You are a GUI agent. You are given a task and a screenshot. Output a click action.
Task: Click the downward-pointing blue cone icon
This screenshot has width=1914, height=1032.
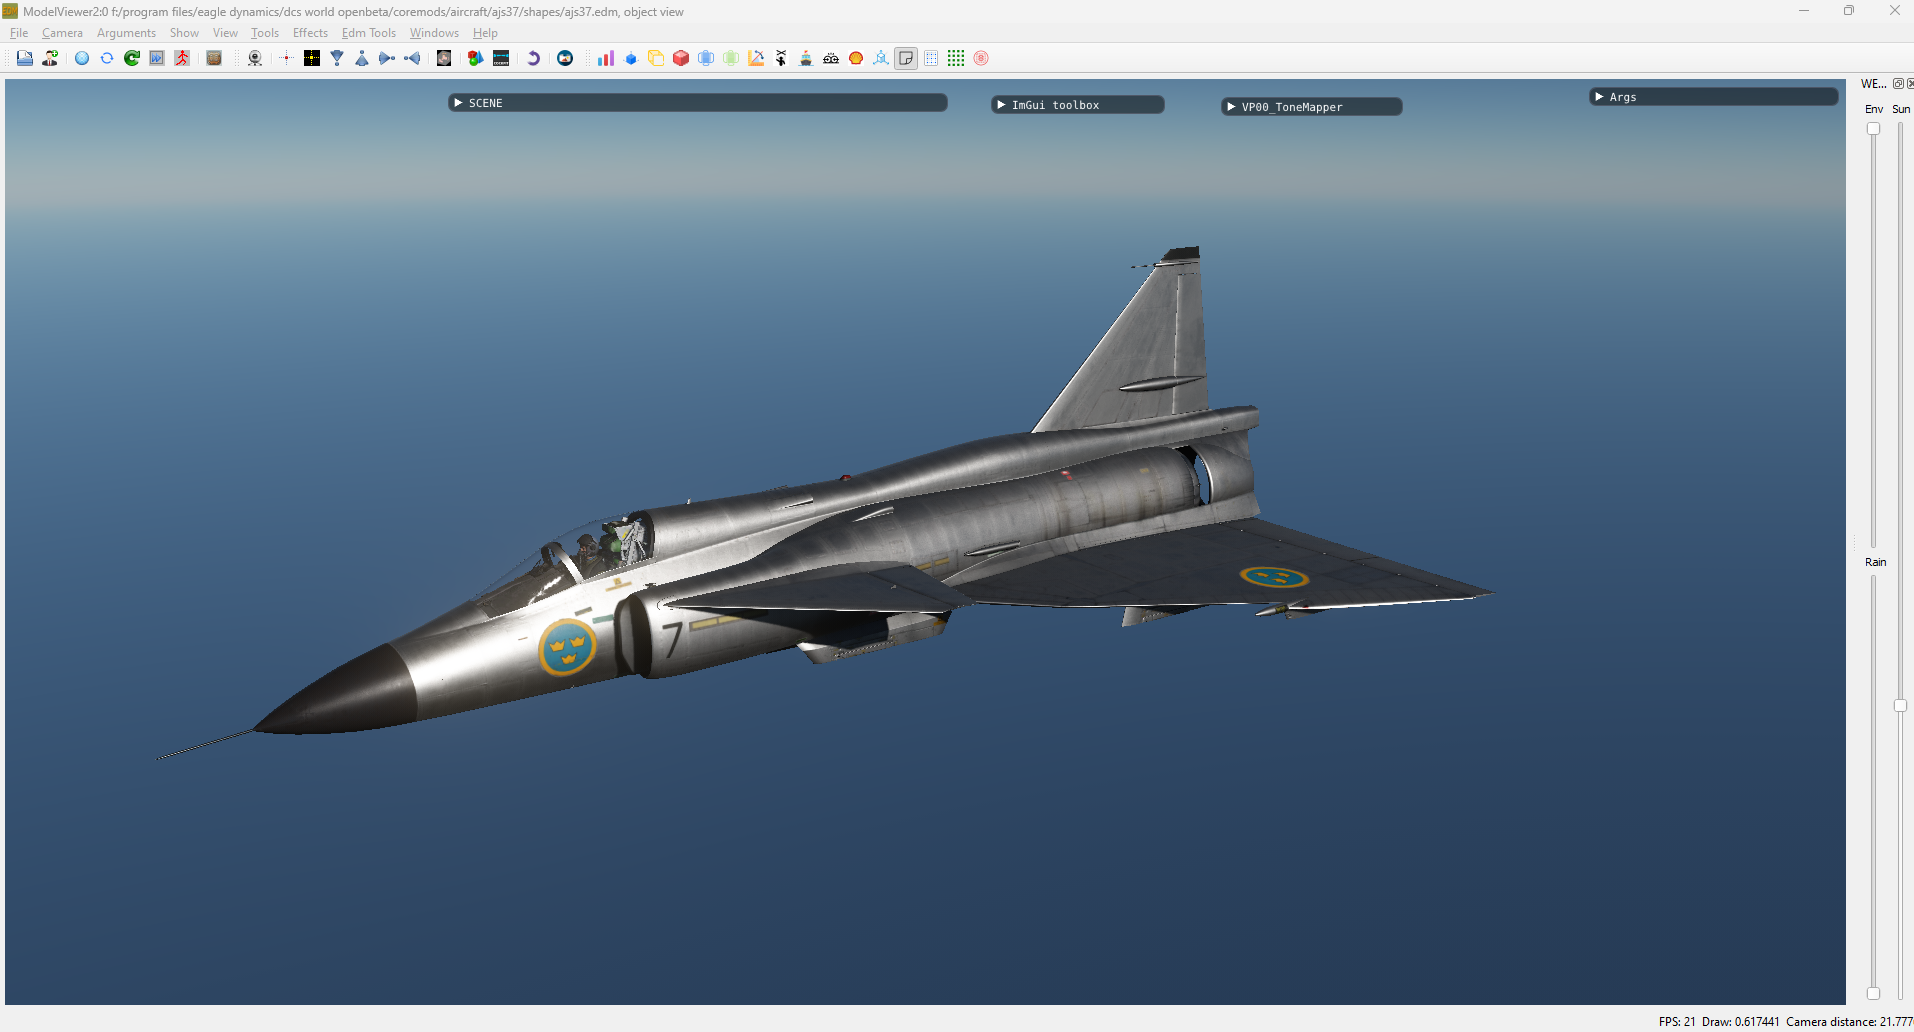click(337, 58)
